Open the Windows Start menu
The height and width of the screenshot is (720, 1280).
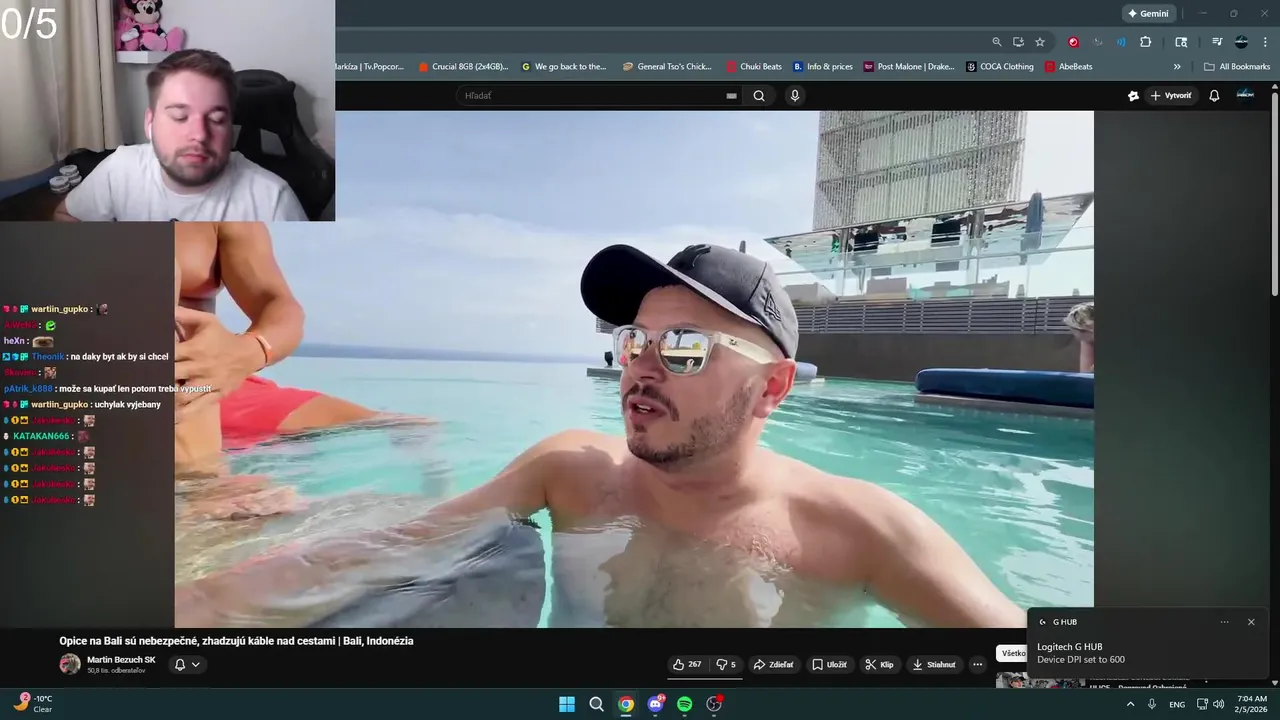(x=567, y=704)
